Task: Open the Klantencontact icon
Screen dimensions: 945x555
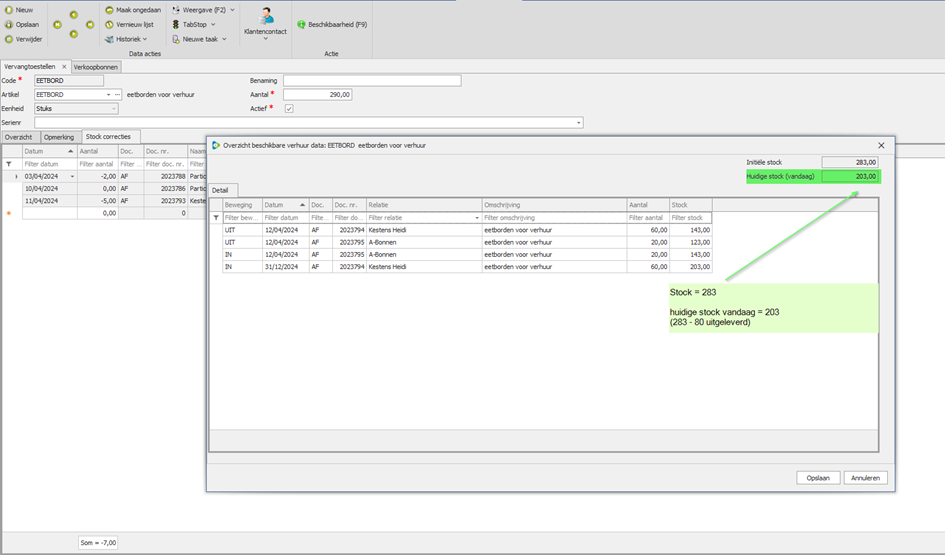Action: pyautogui.click(x=265, y=16)
